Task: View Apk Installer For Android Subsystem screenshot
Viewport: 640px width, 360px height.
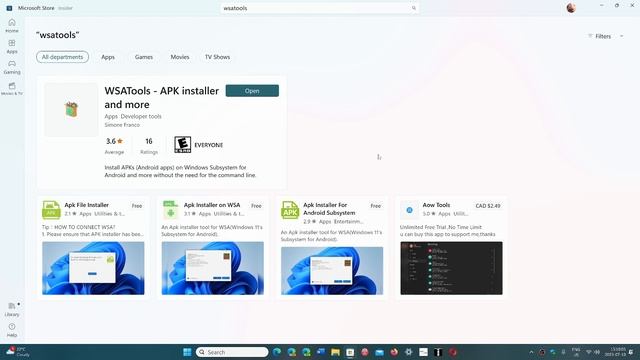Action: click(x=332, y=271)
